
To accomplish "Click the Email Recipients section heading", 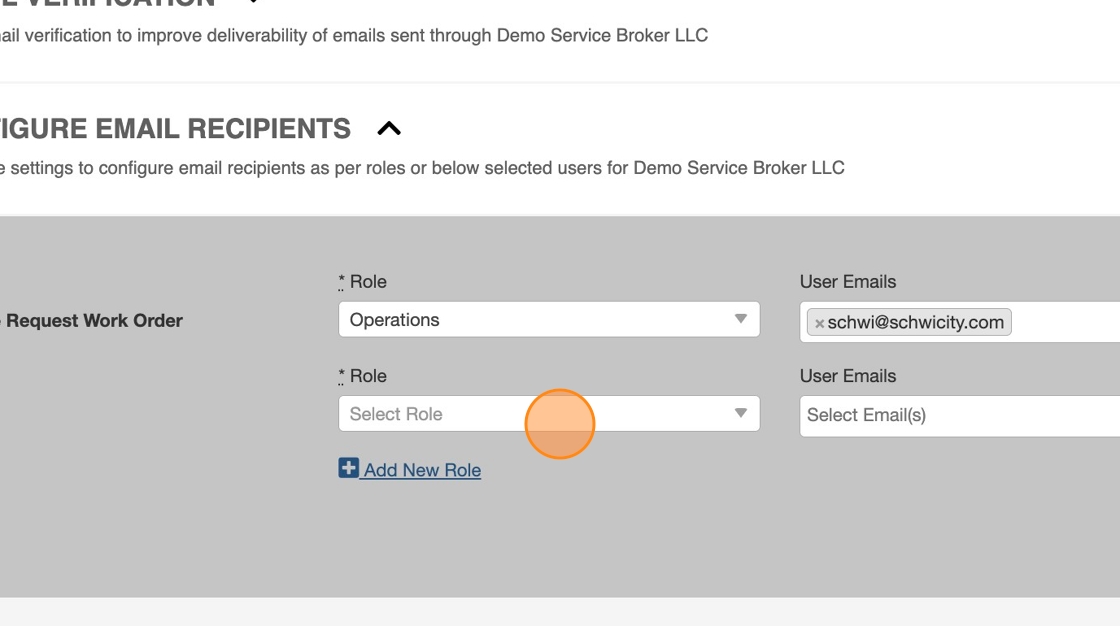I will click(x=175, y=129).
